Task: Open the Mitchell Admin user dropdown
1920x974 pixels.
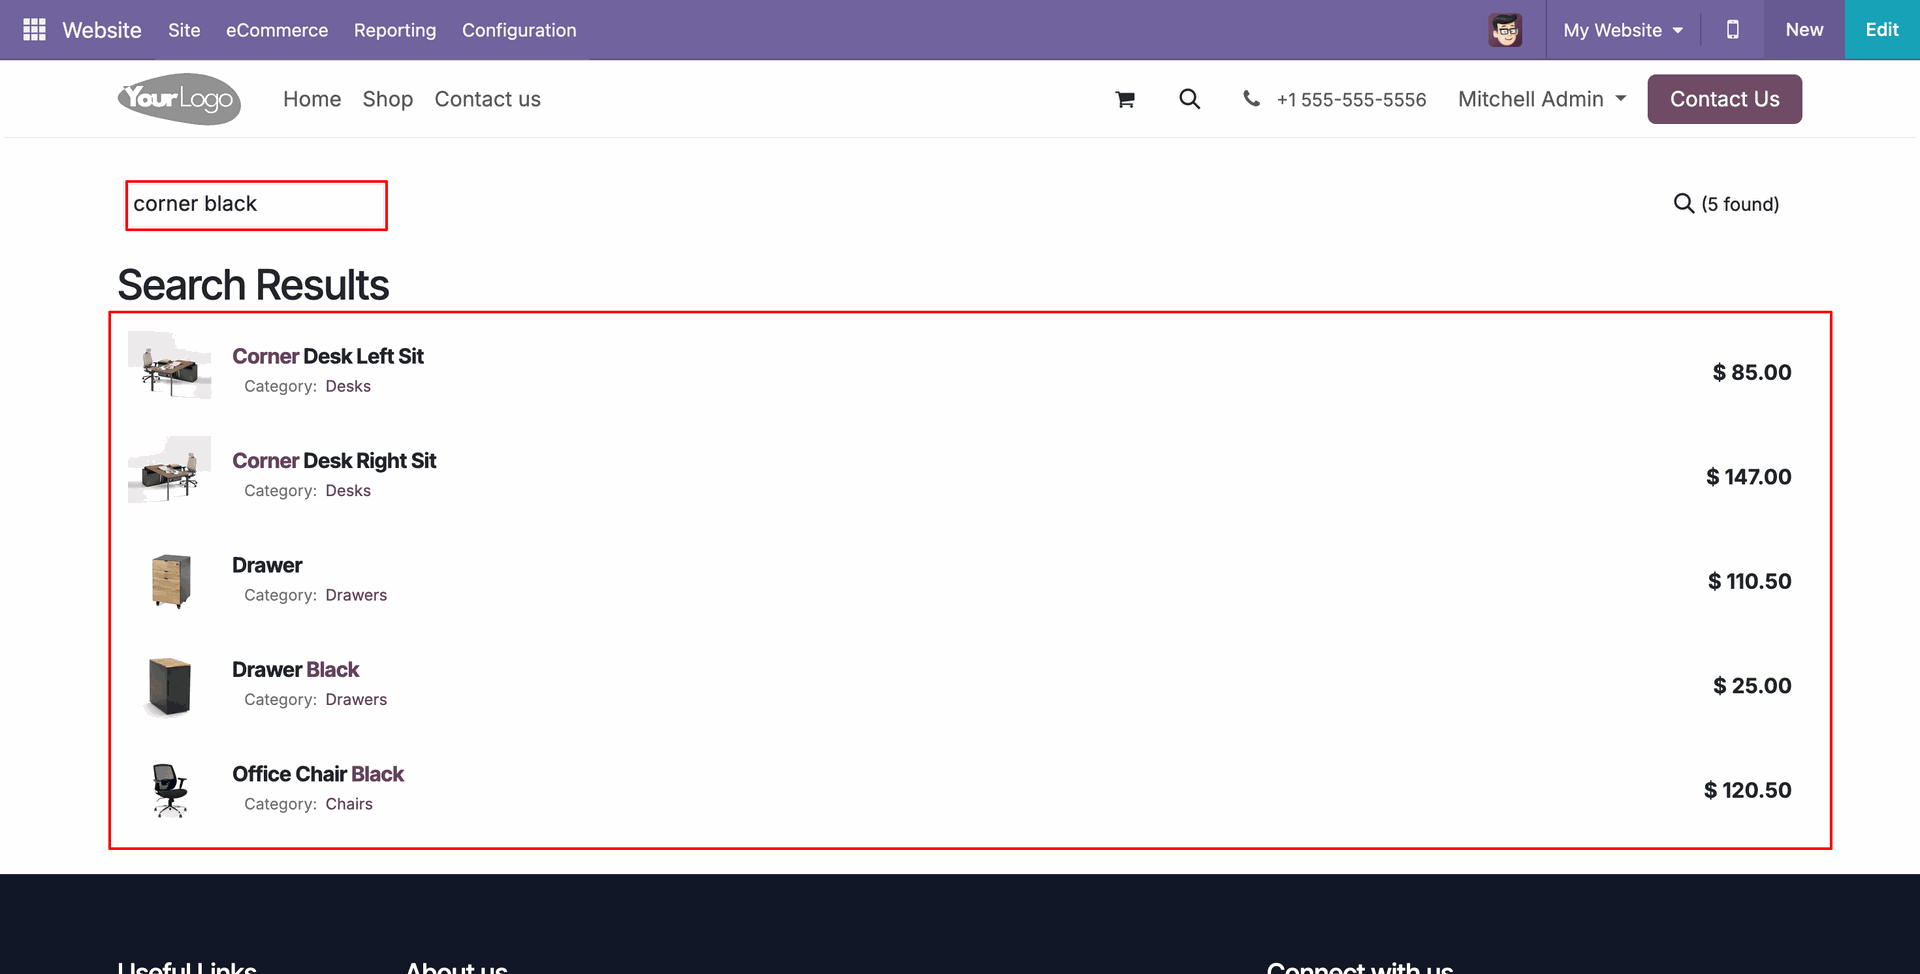Action: coord(1542,99)
